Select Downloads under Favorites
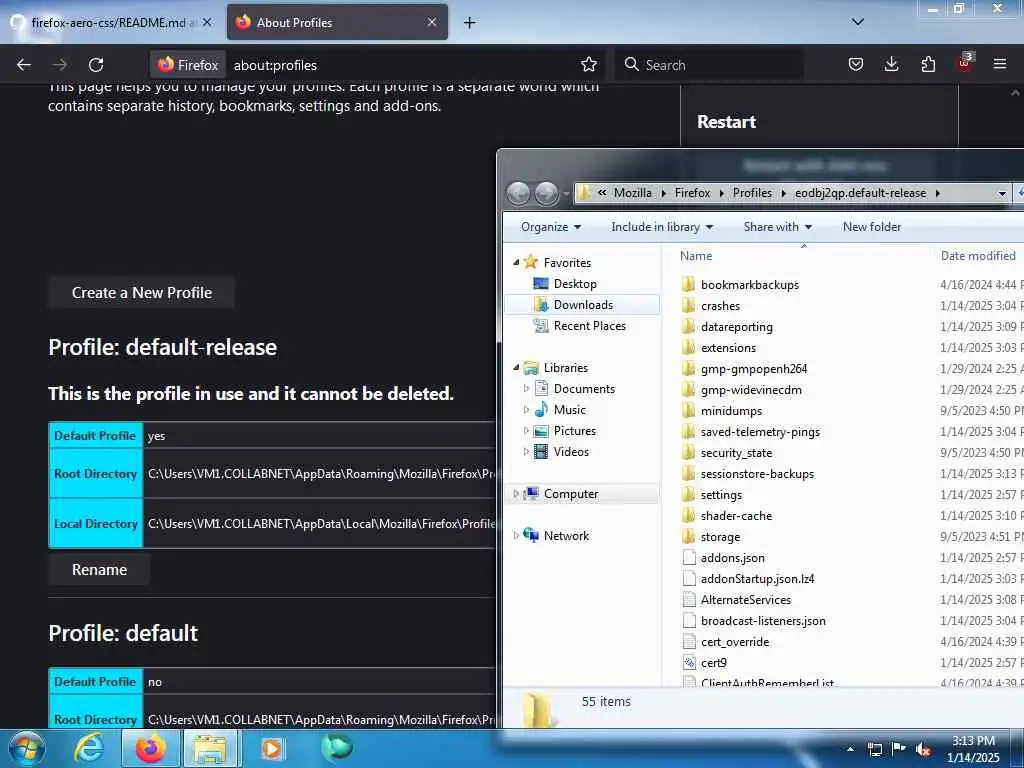1024x768 pixels. 583,304
